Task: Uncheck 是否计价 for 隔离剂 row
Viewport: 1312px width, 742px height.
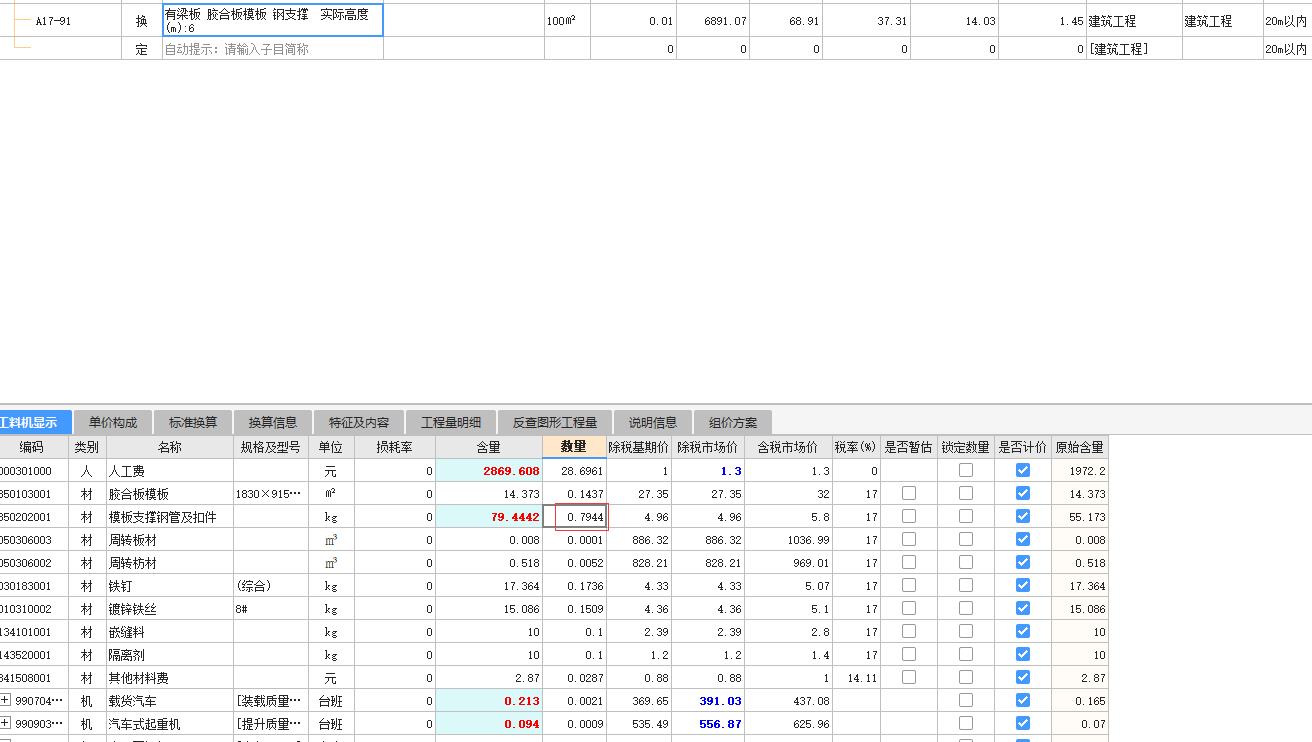Action: (1023, 654)
